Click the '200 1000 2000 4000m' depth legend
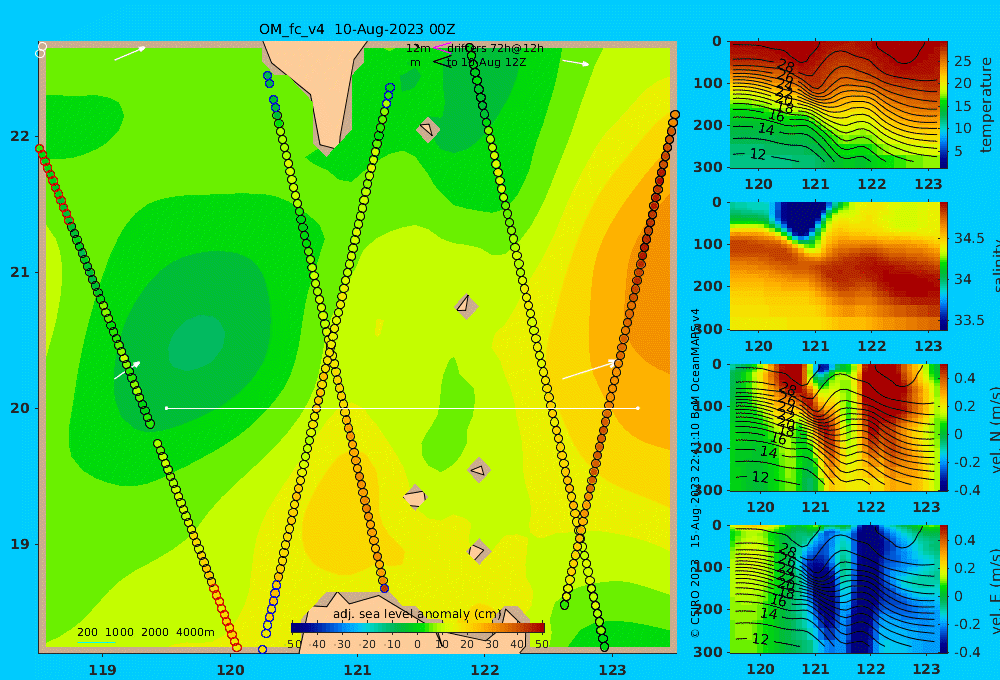 (145, 632)
